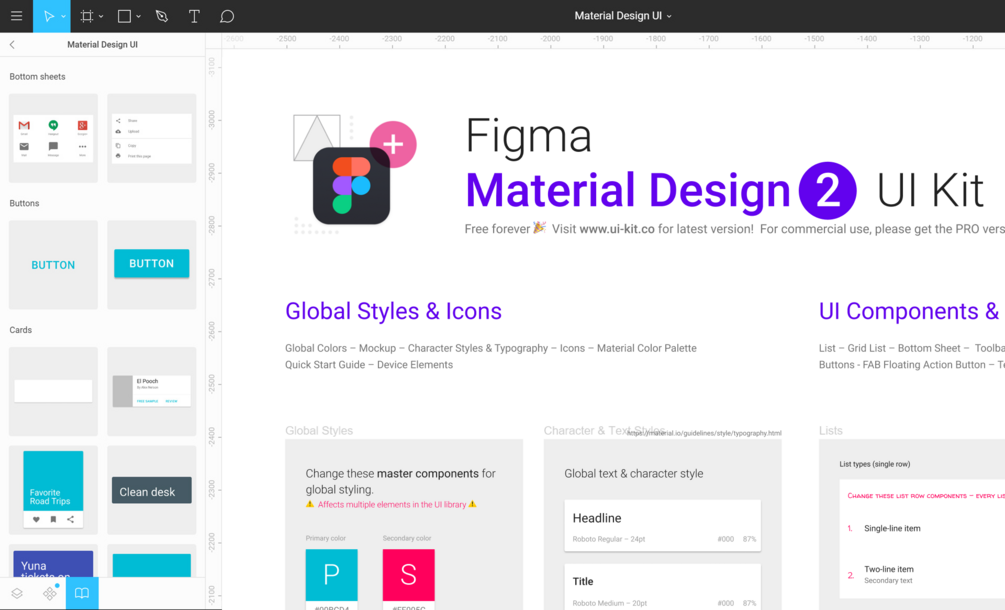Screen dimensions: 1005x610
Task: Expand the Frame tool dropdown arrow
Action: point(101,17)
